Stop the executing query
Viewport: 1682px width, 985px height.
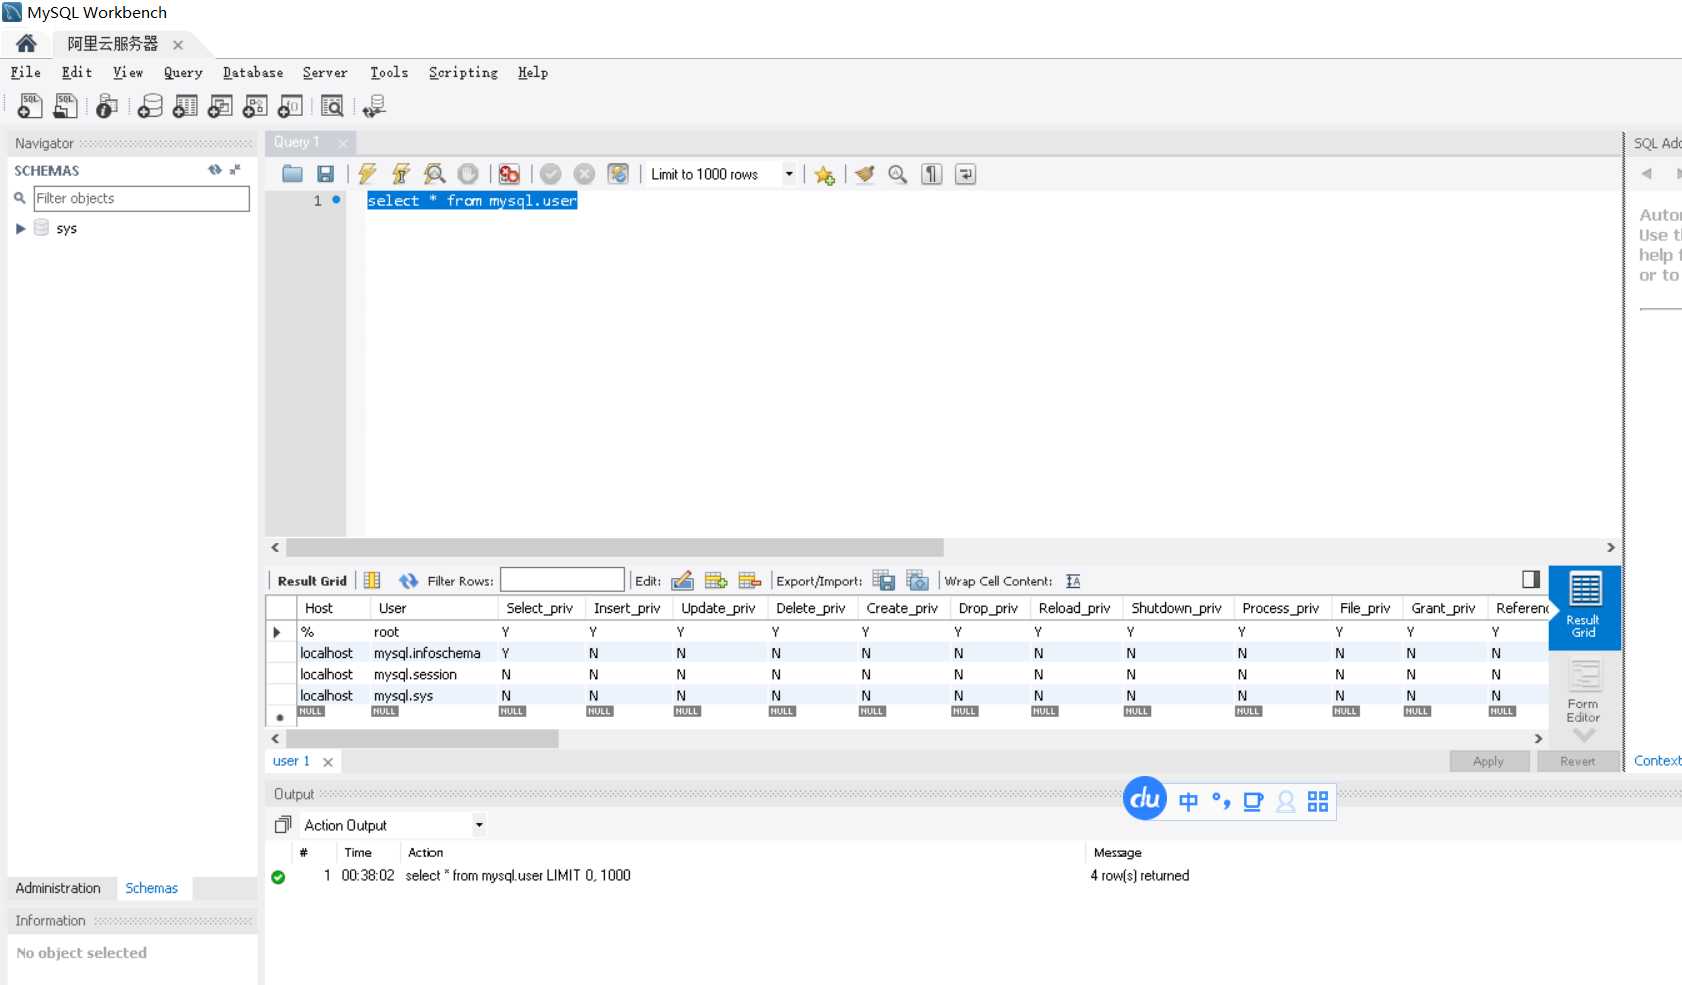(x=468, y=174)
